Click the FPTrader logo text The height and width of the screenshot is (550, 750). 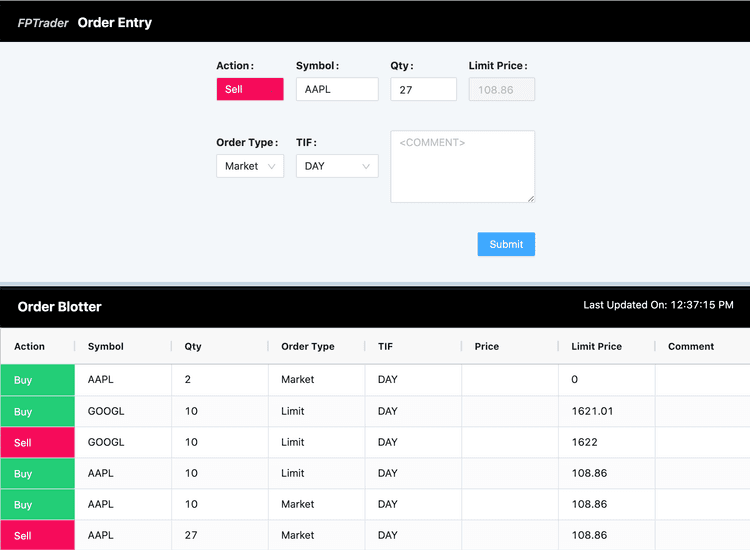43,23
